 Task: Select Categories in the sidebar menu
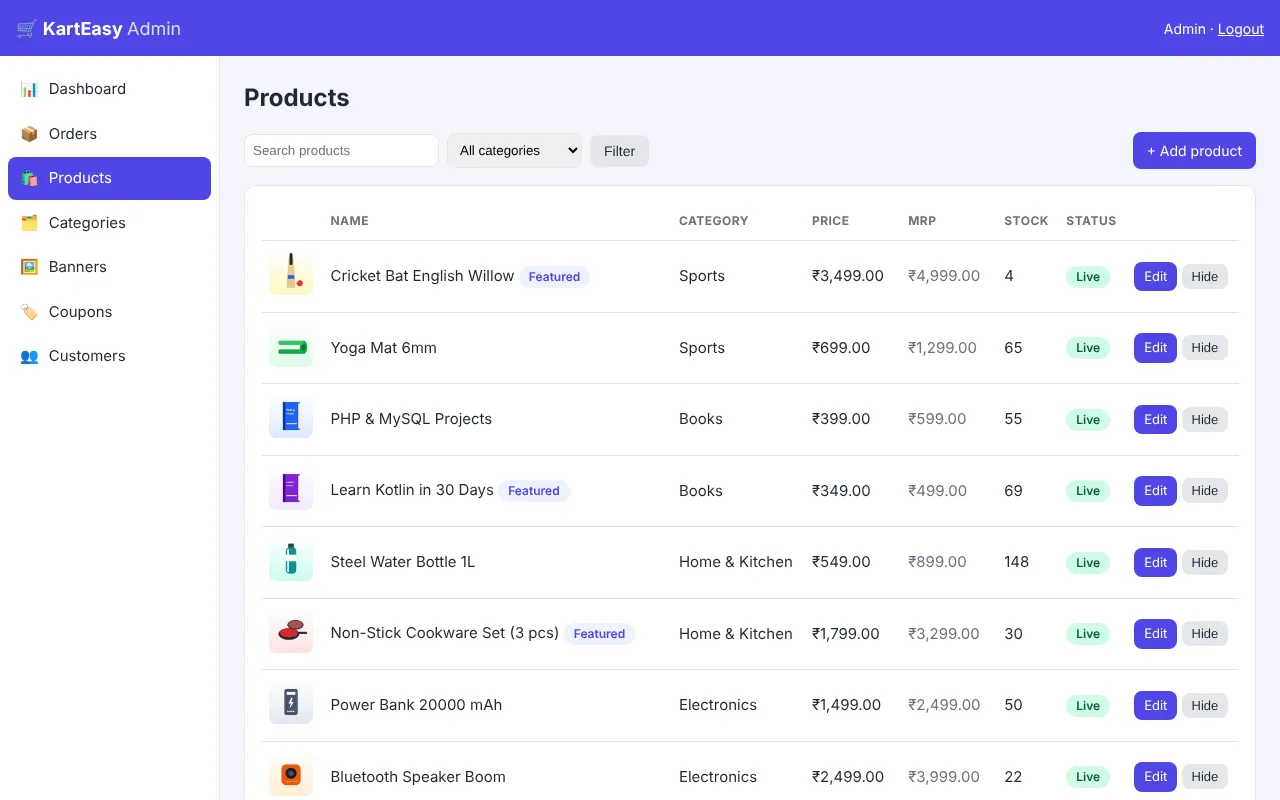(x=109, y=223)
